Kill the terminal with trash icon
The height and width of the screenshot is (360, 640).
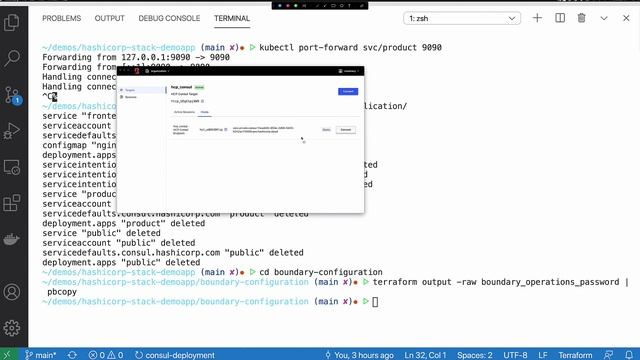pyautogui.click(x=582, y=18)
